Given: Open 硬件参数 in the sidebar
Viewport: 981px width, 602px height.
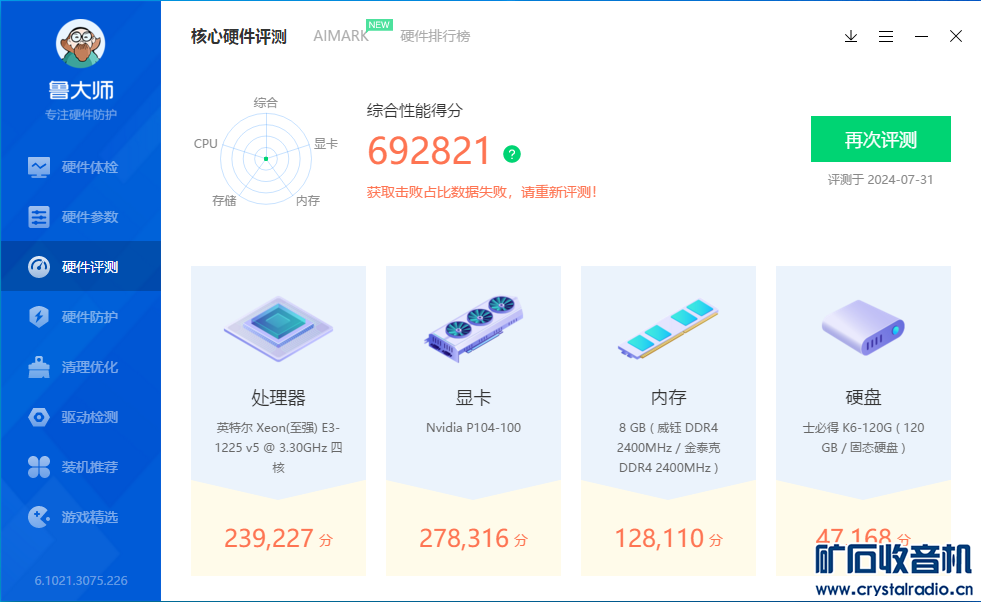Looking at the screenshot, I should pos(80,217).
